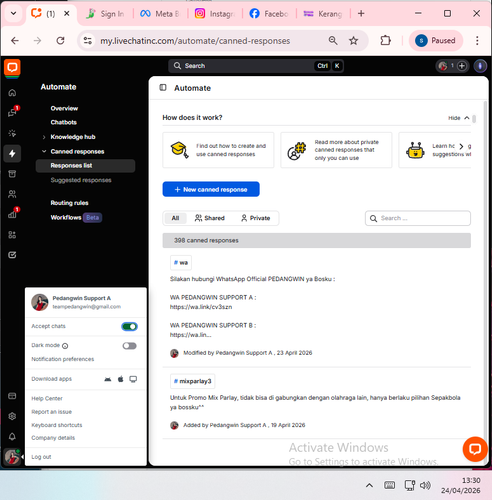Click the profile avatar at the sidebar bottom

pos(12,457)
